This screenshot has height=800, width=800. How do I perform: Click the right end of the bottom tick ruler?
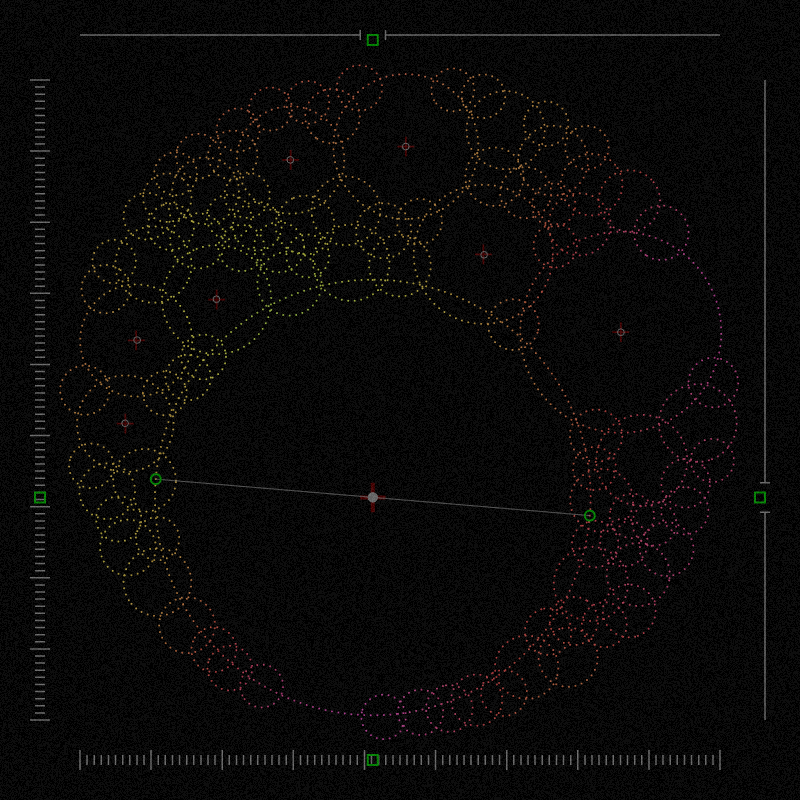point(718,760)
